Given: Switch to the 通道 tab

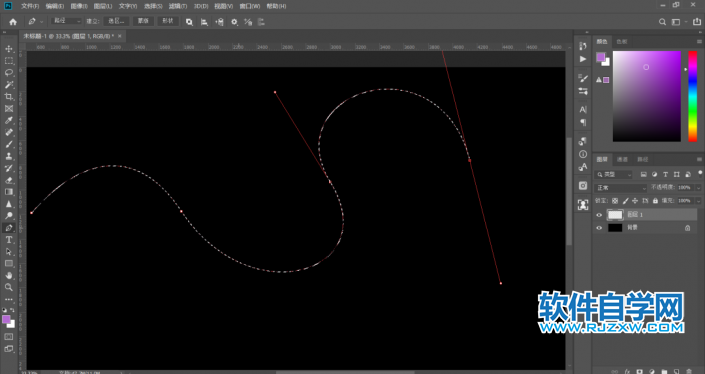Looking at the screenshot, I should (622, 159).
